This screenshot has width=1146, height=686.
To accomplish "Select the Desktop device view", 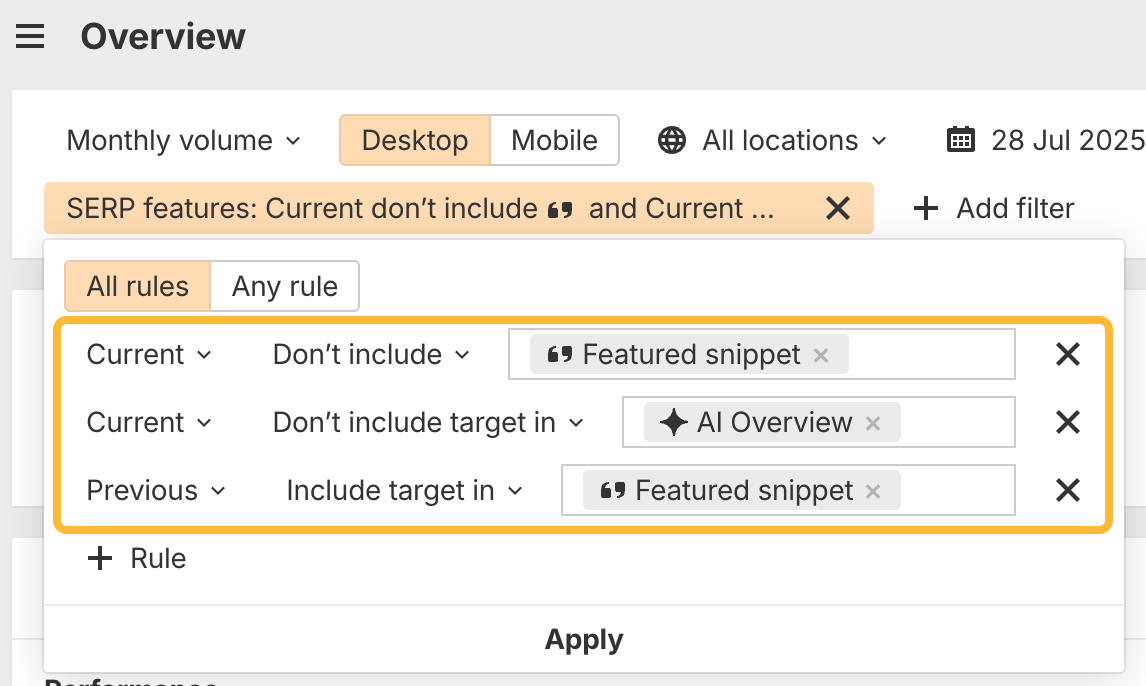I will click(415, 140).
